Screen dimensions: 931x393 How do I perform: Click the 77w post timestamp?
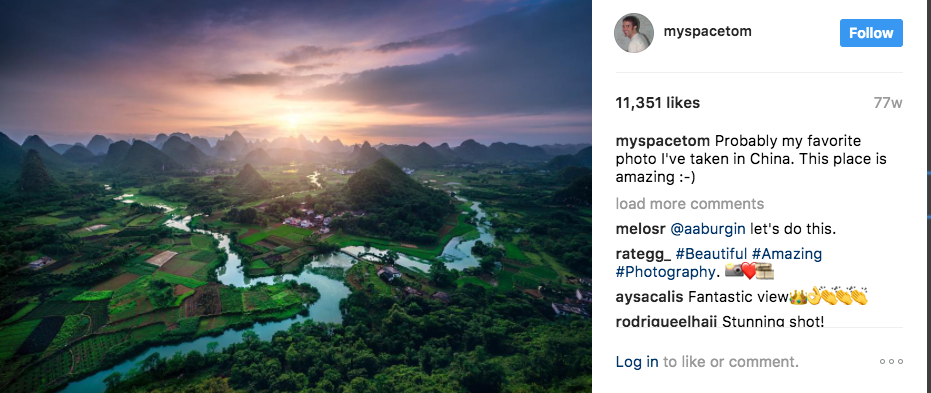(x=888, y=103)
